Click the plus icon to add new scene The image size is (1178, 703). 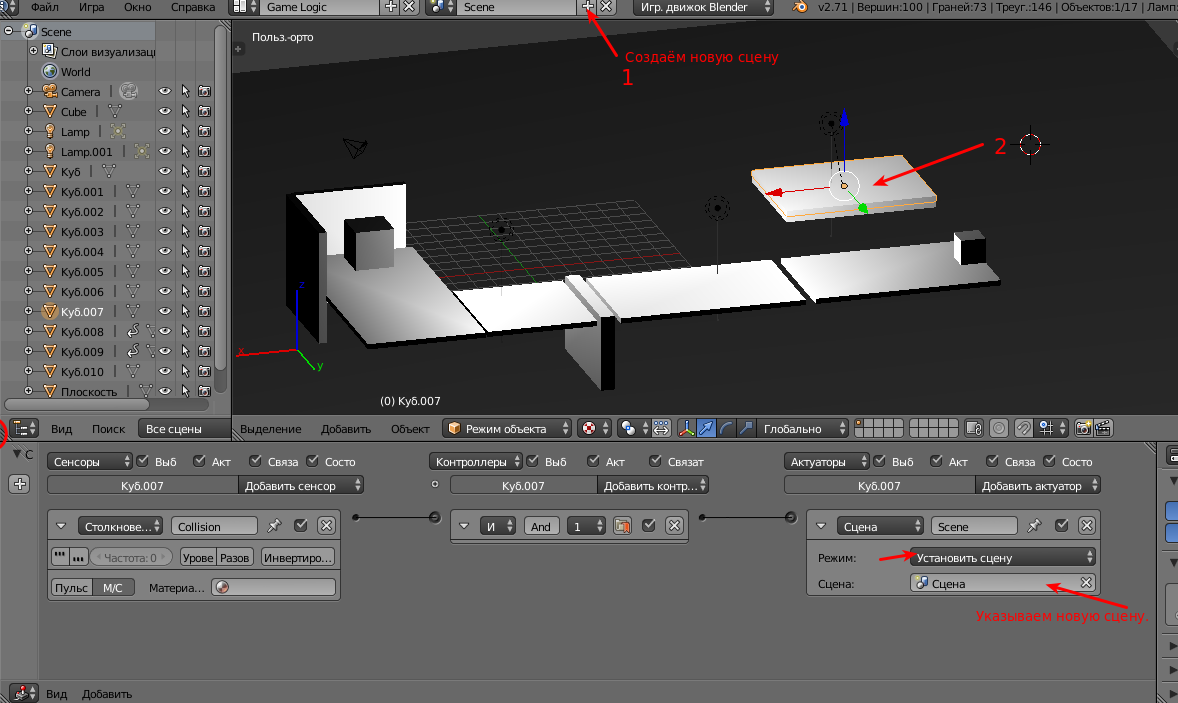tap(588, 7)
